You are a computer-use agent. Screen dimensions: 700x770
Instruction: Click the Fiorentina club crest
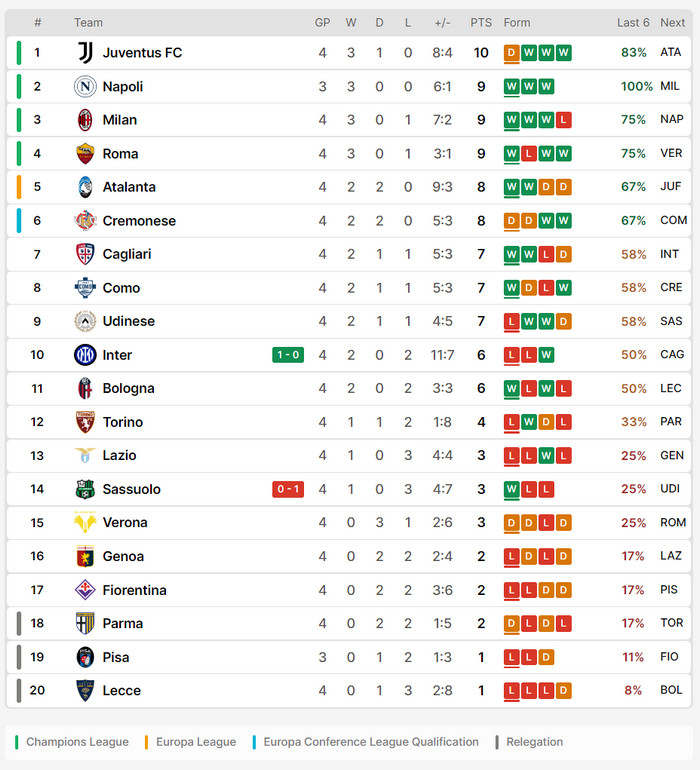click(x=85, y=590)
